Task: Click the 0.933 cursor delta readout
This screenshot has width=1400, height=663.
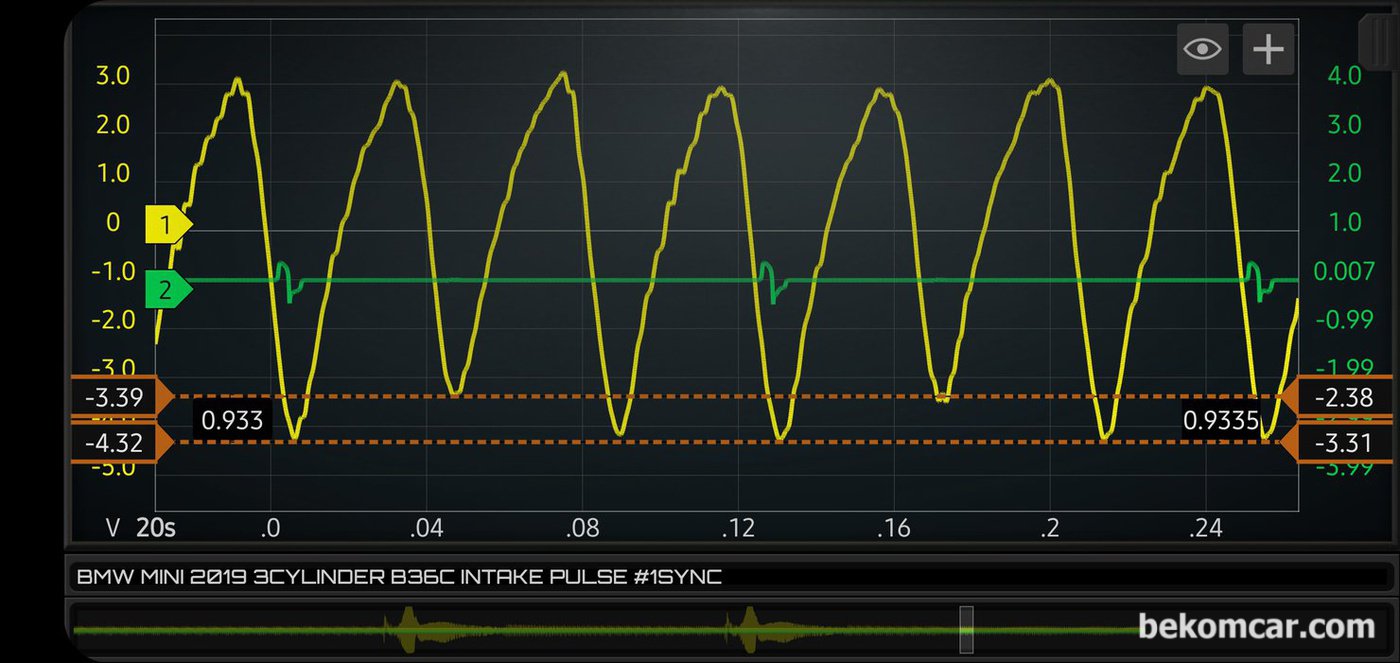Action: (x=232, y=420)
